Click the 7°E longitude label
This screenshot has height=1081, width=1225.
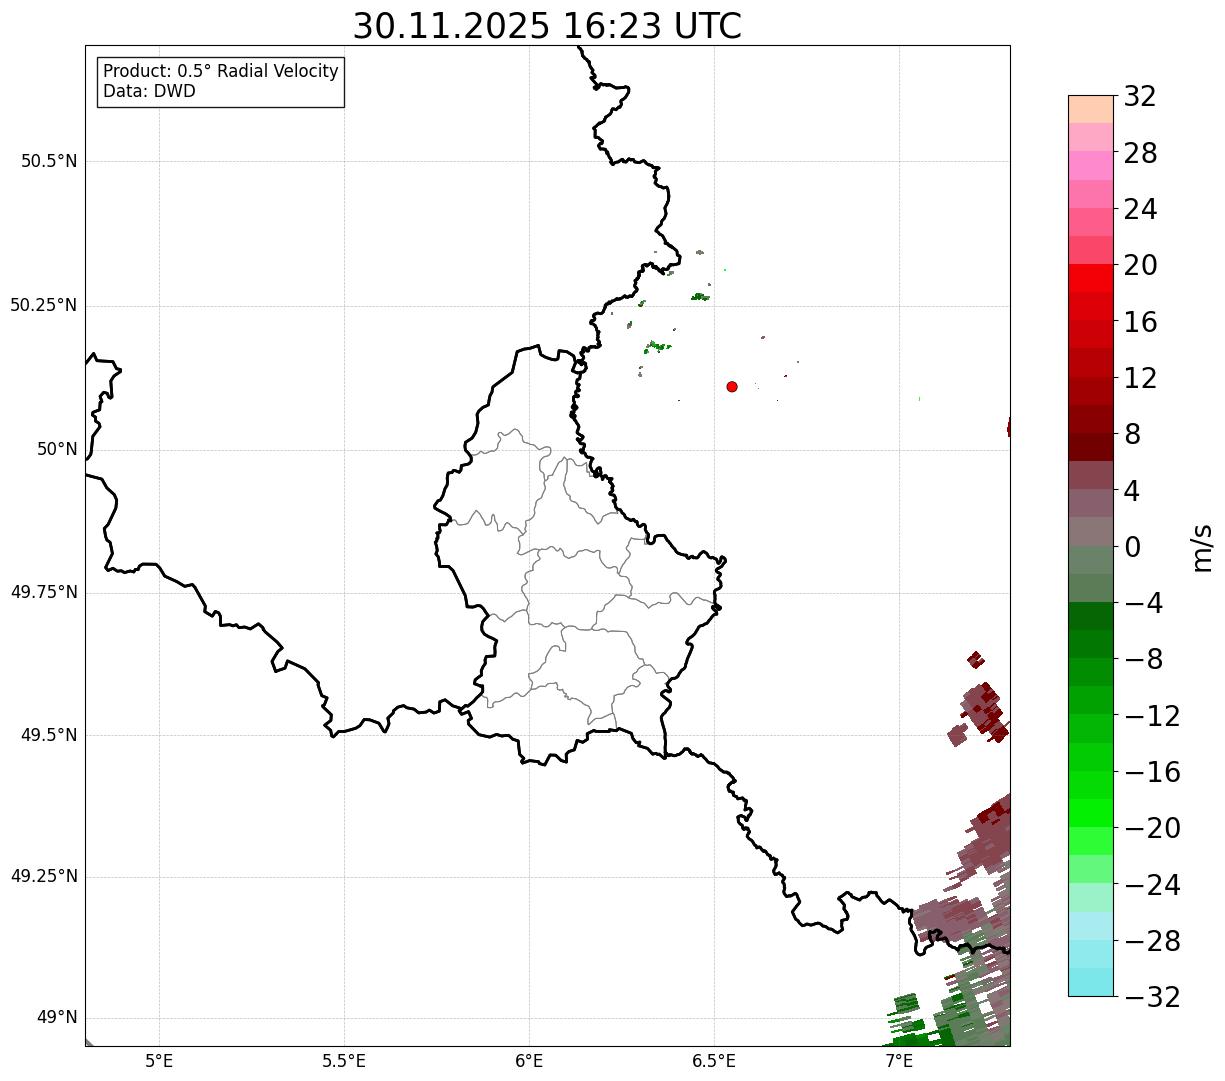[899, 1061]
